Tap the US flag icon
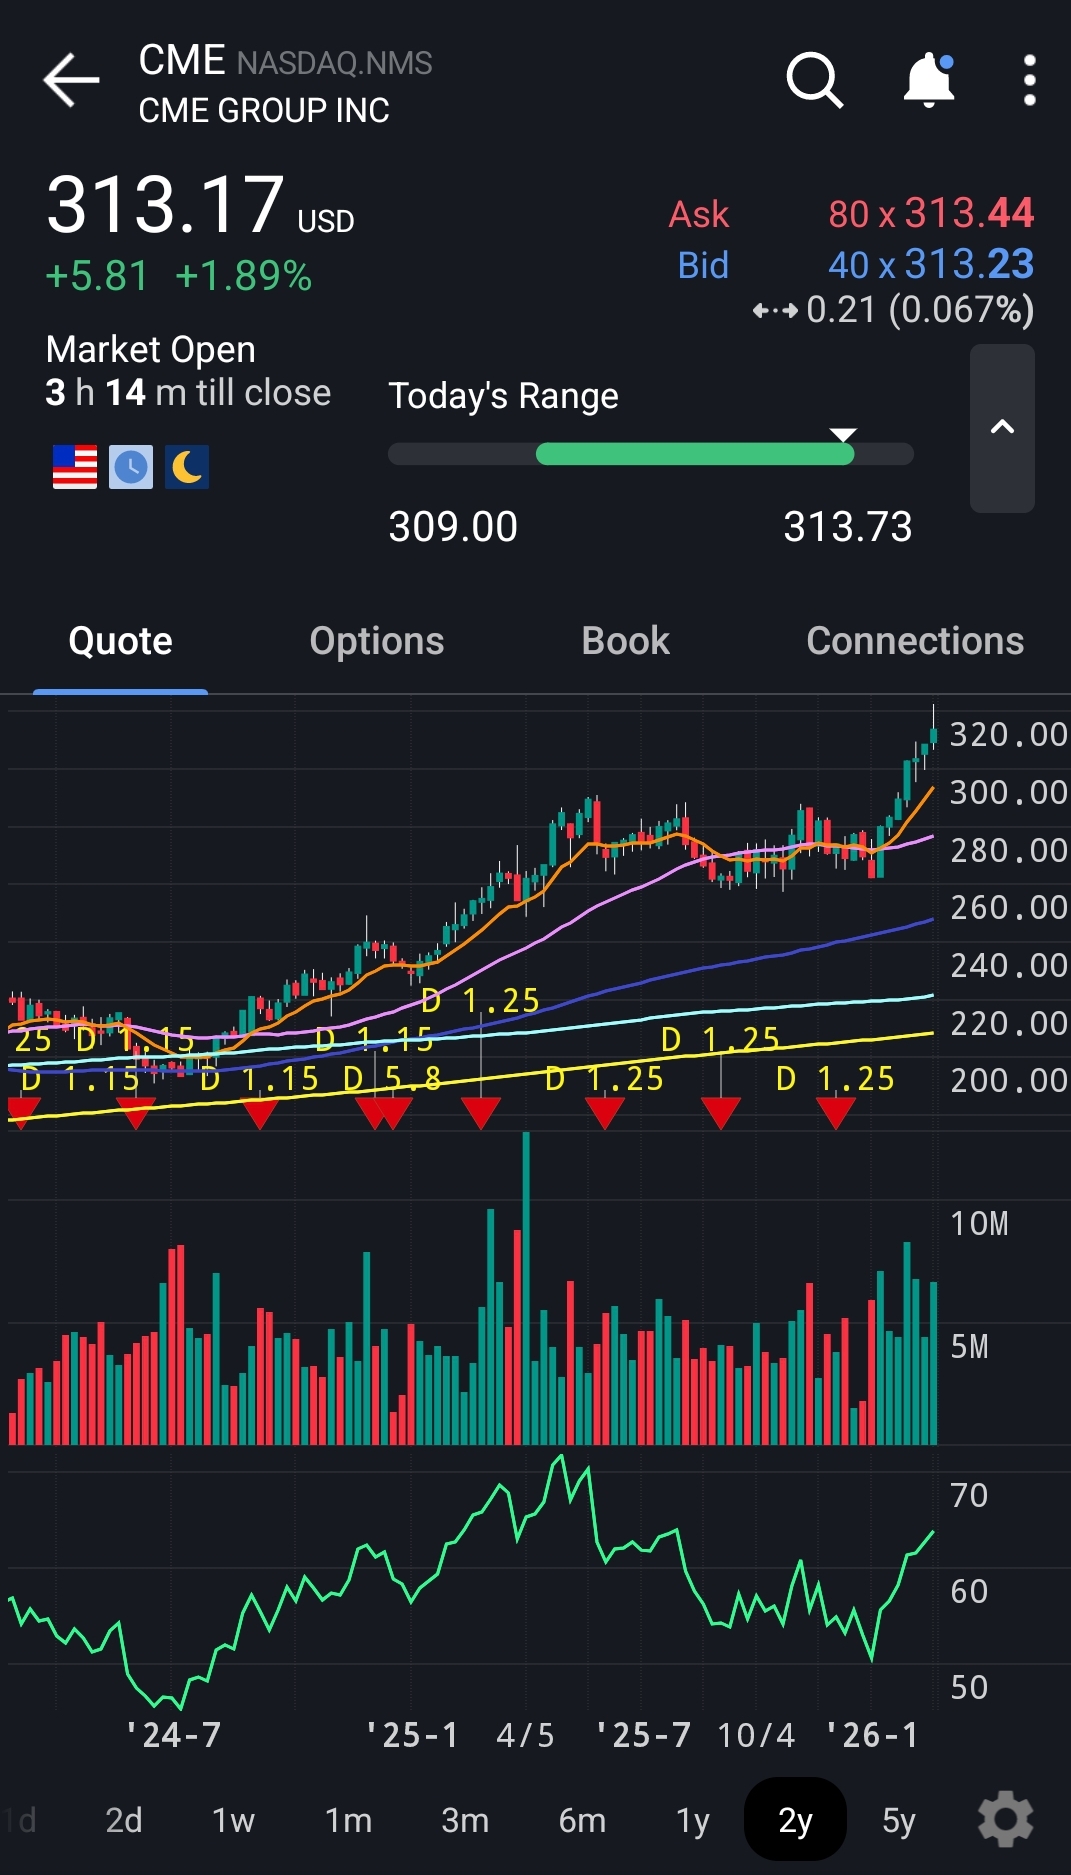Viewport: 1071px width, 1875px height. click(x=75, y=467)
